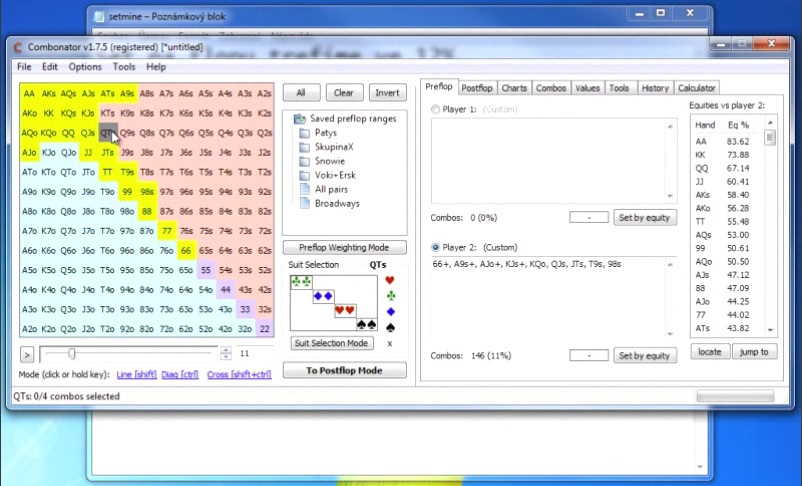Click Cross [shift+ctrl] mode link
Image resolution: width=802 pixels, height=486 pixels.
click(x=239, y=375)
